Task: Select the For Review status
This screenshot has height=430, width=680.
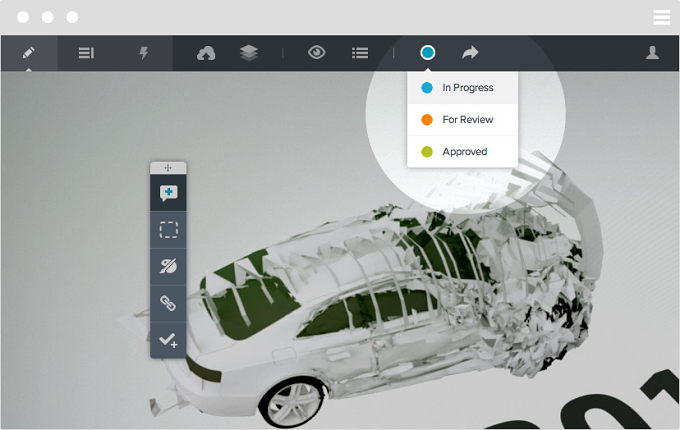Action: click(x=462, y=120)
